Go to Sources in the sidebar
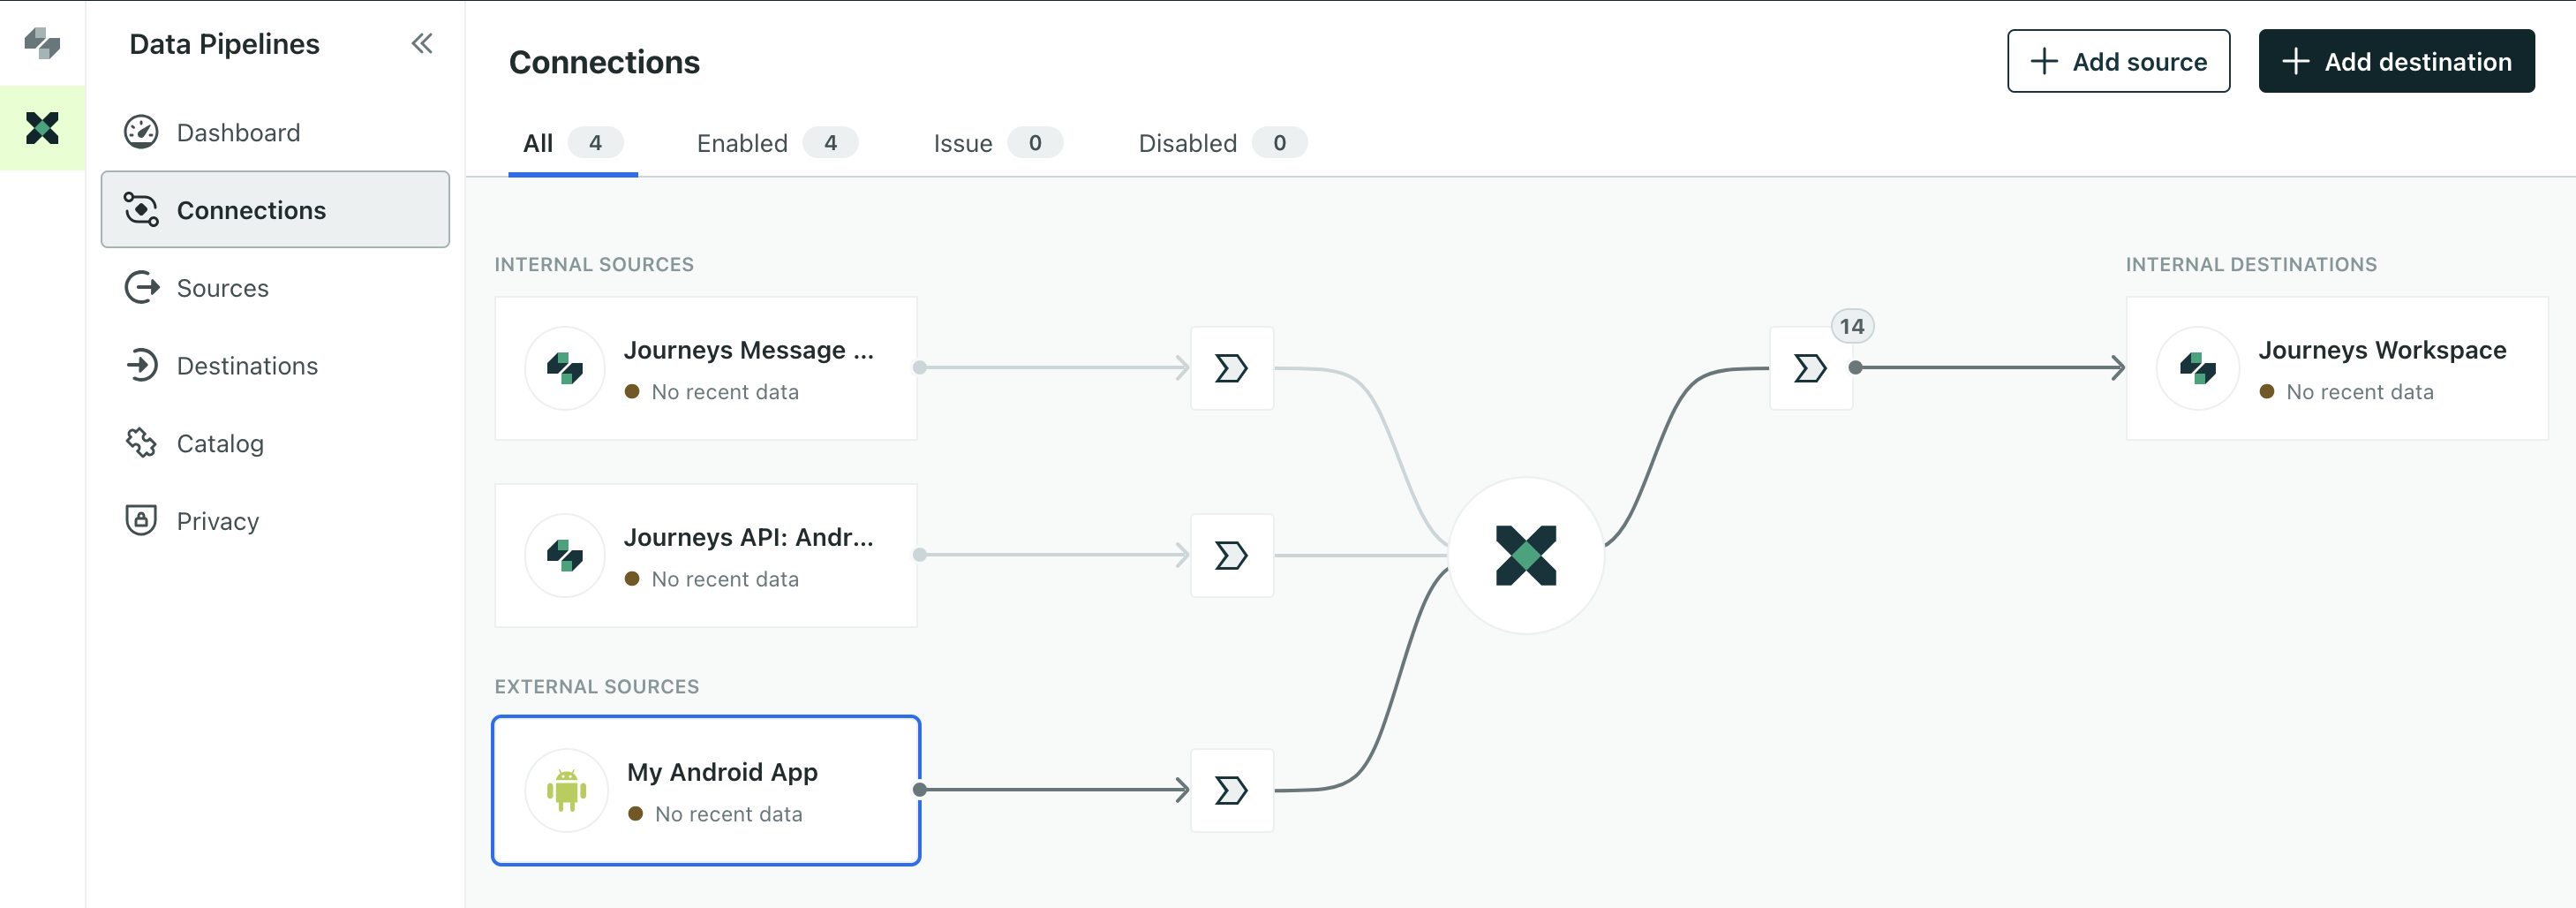The height and width of the screenshot is (908, 2576). [275, 287]
